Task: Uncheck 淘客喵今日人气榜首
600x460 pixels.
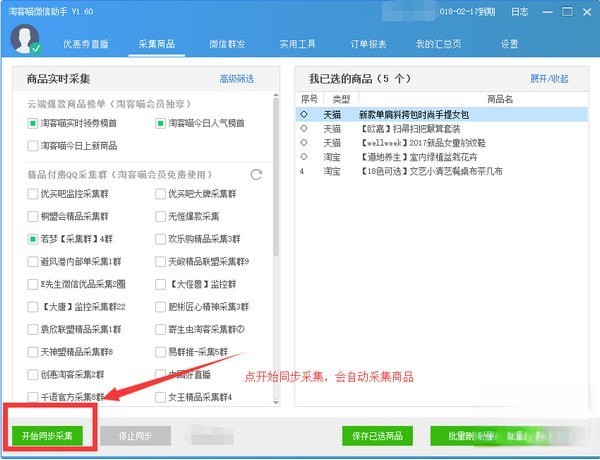Action: [x=160, y=123]
